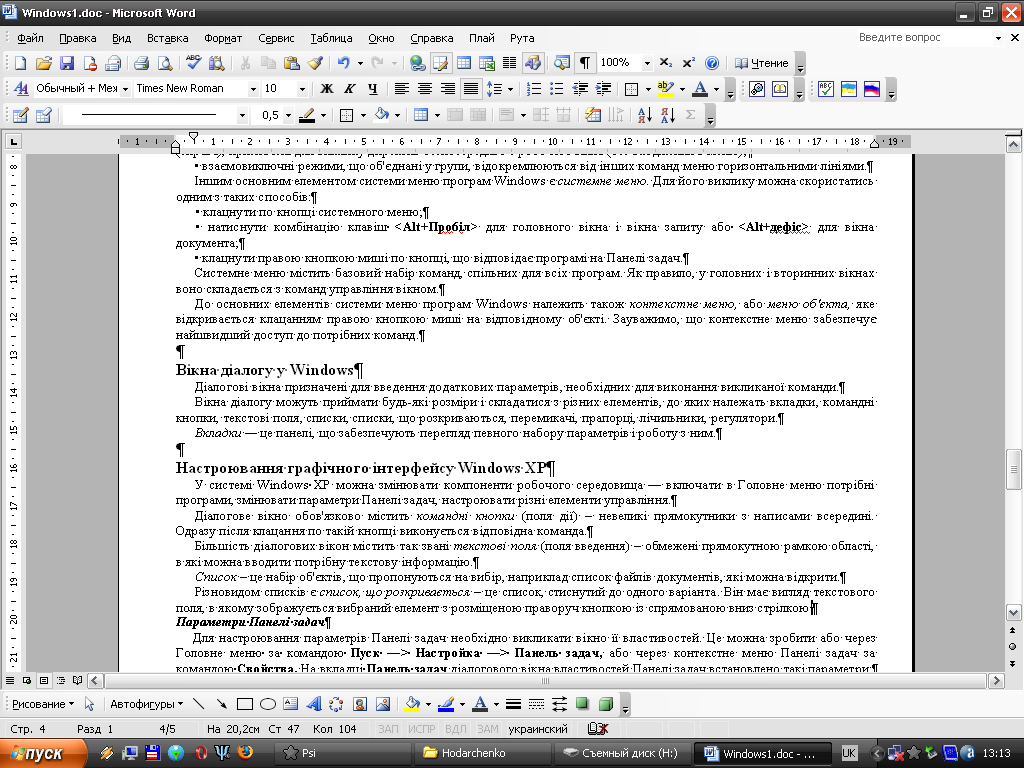1024x768 pixels.
Task: Open the 100% zoom dropdown
Action: [x=647, y=63]
